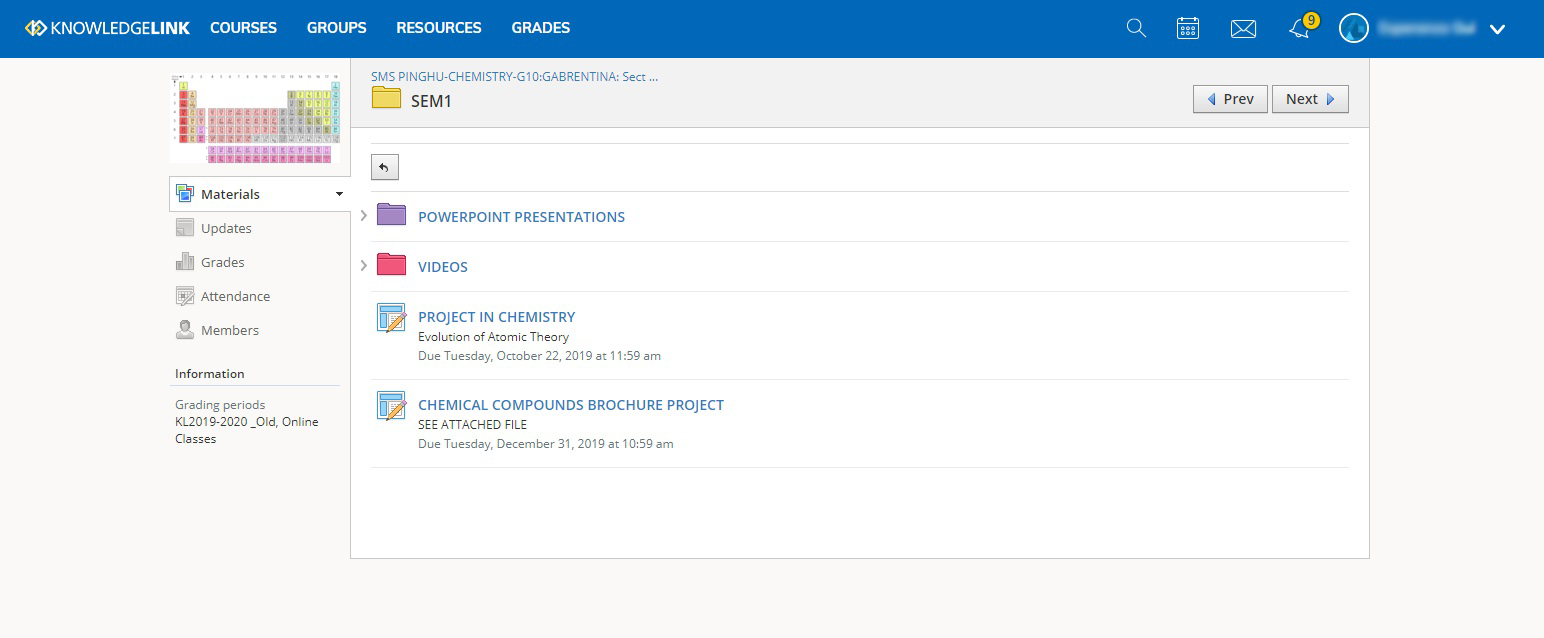Click the back arrow up-folder button
The image size is (1544, 638).
385,167
